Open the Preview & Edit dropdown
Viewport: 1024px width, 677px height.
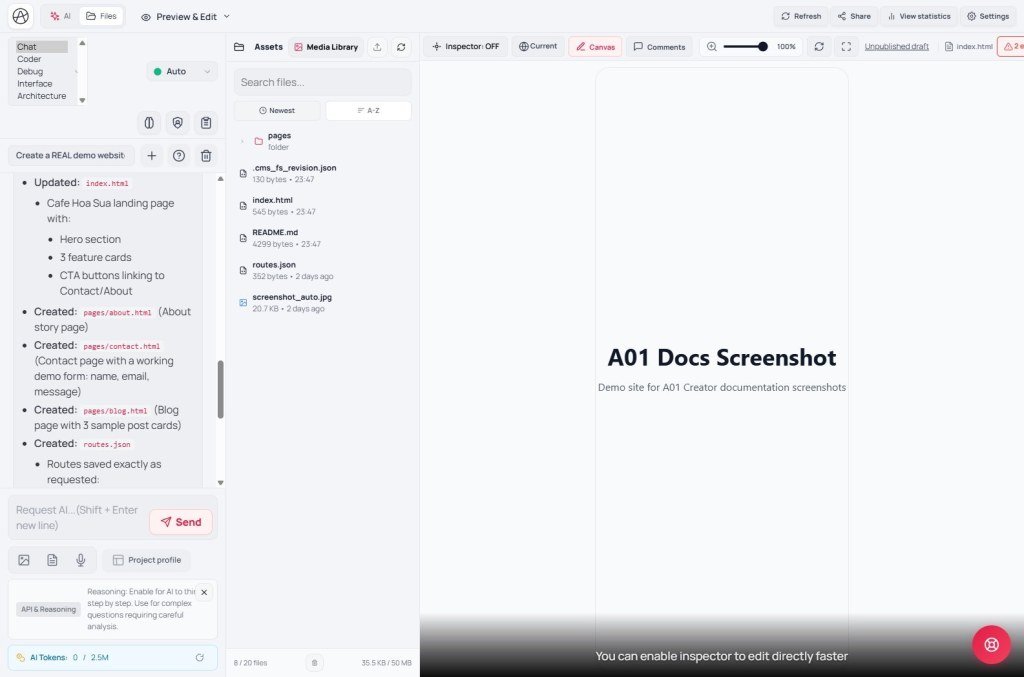(185, 16)
